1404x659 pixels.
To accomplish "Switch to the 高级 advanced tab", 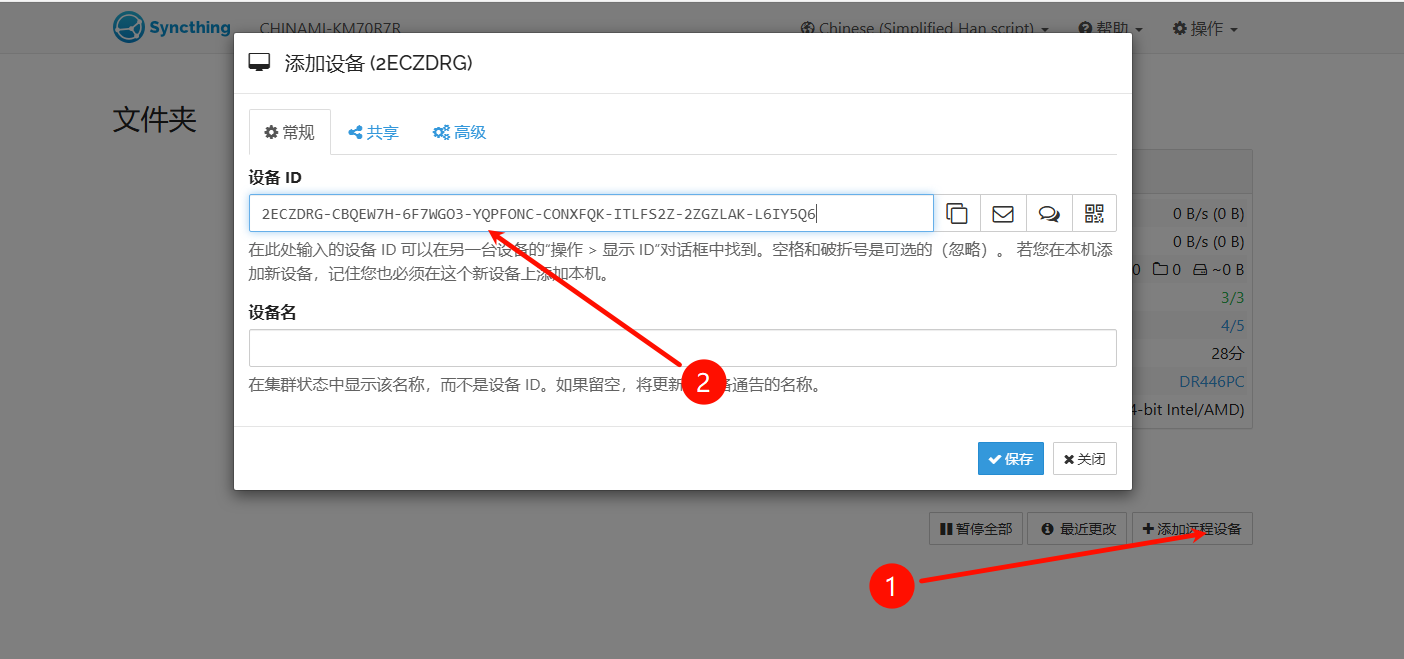I will point(459,132).
